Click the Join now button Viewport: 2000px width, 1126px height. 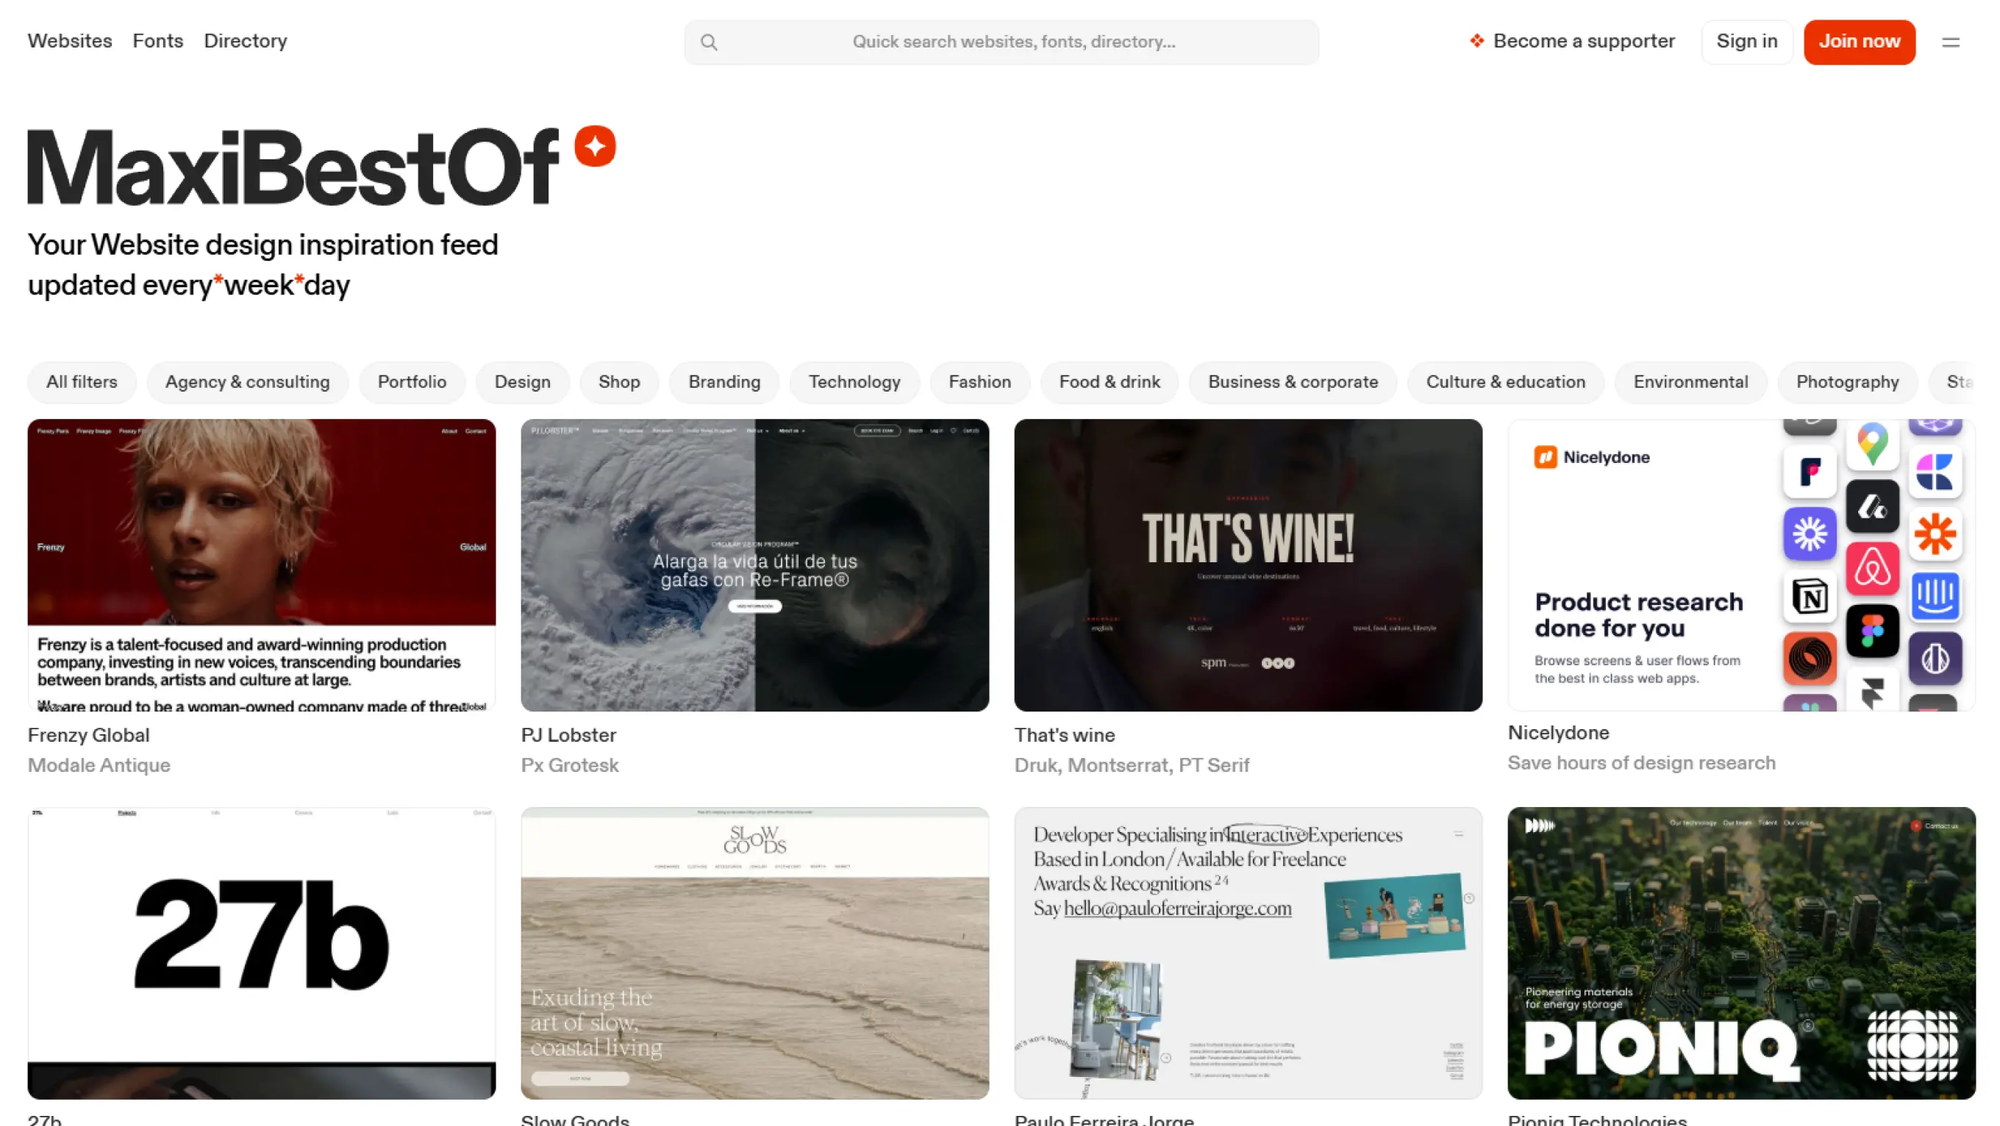tap(1859, 42)
